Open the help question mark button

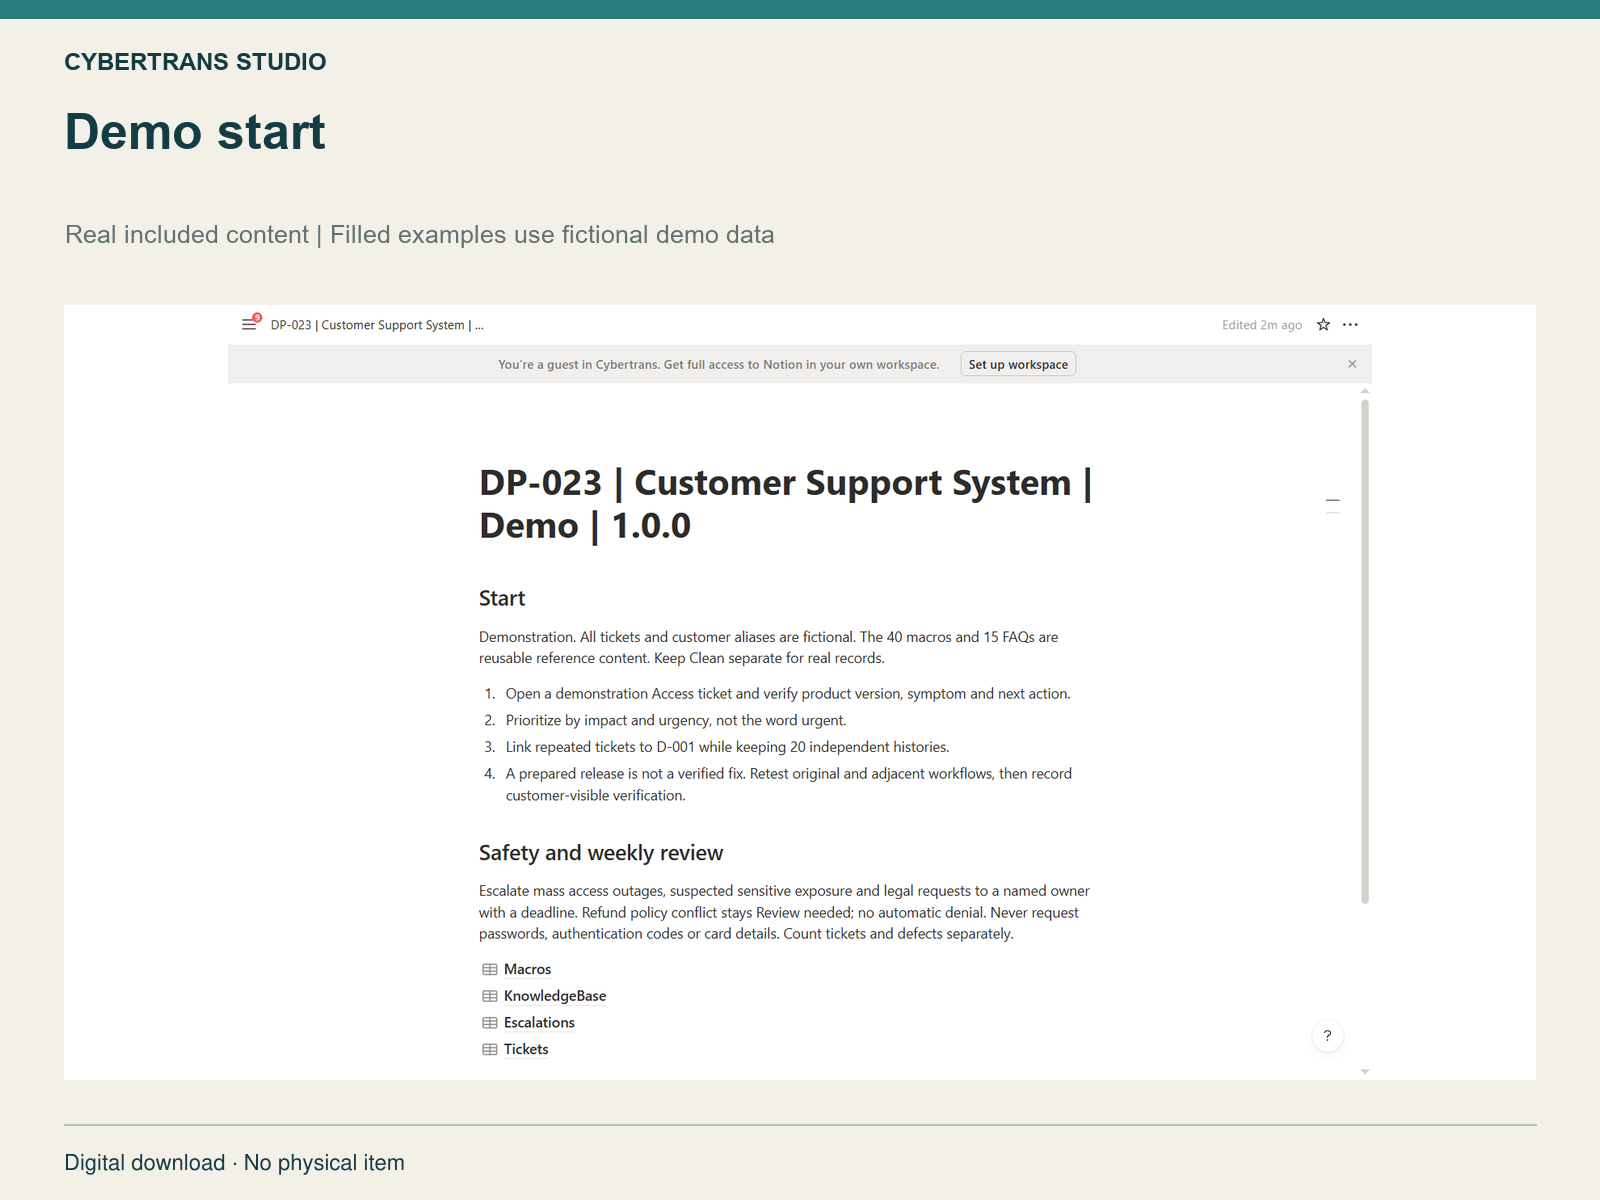click(1327, 1036)
